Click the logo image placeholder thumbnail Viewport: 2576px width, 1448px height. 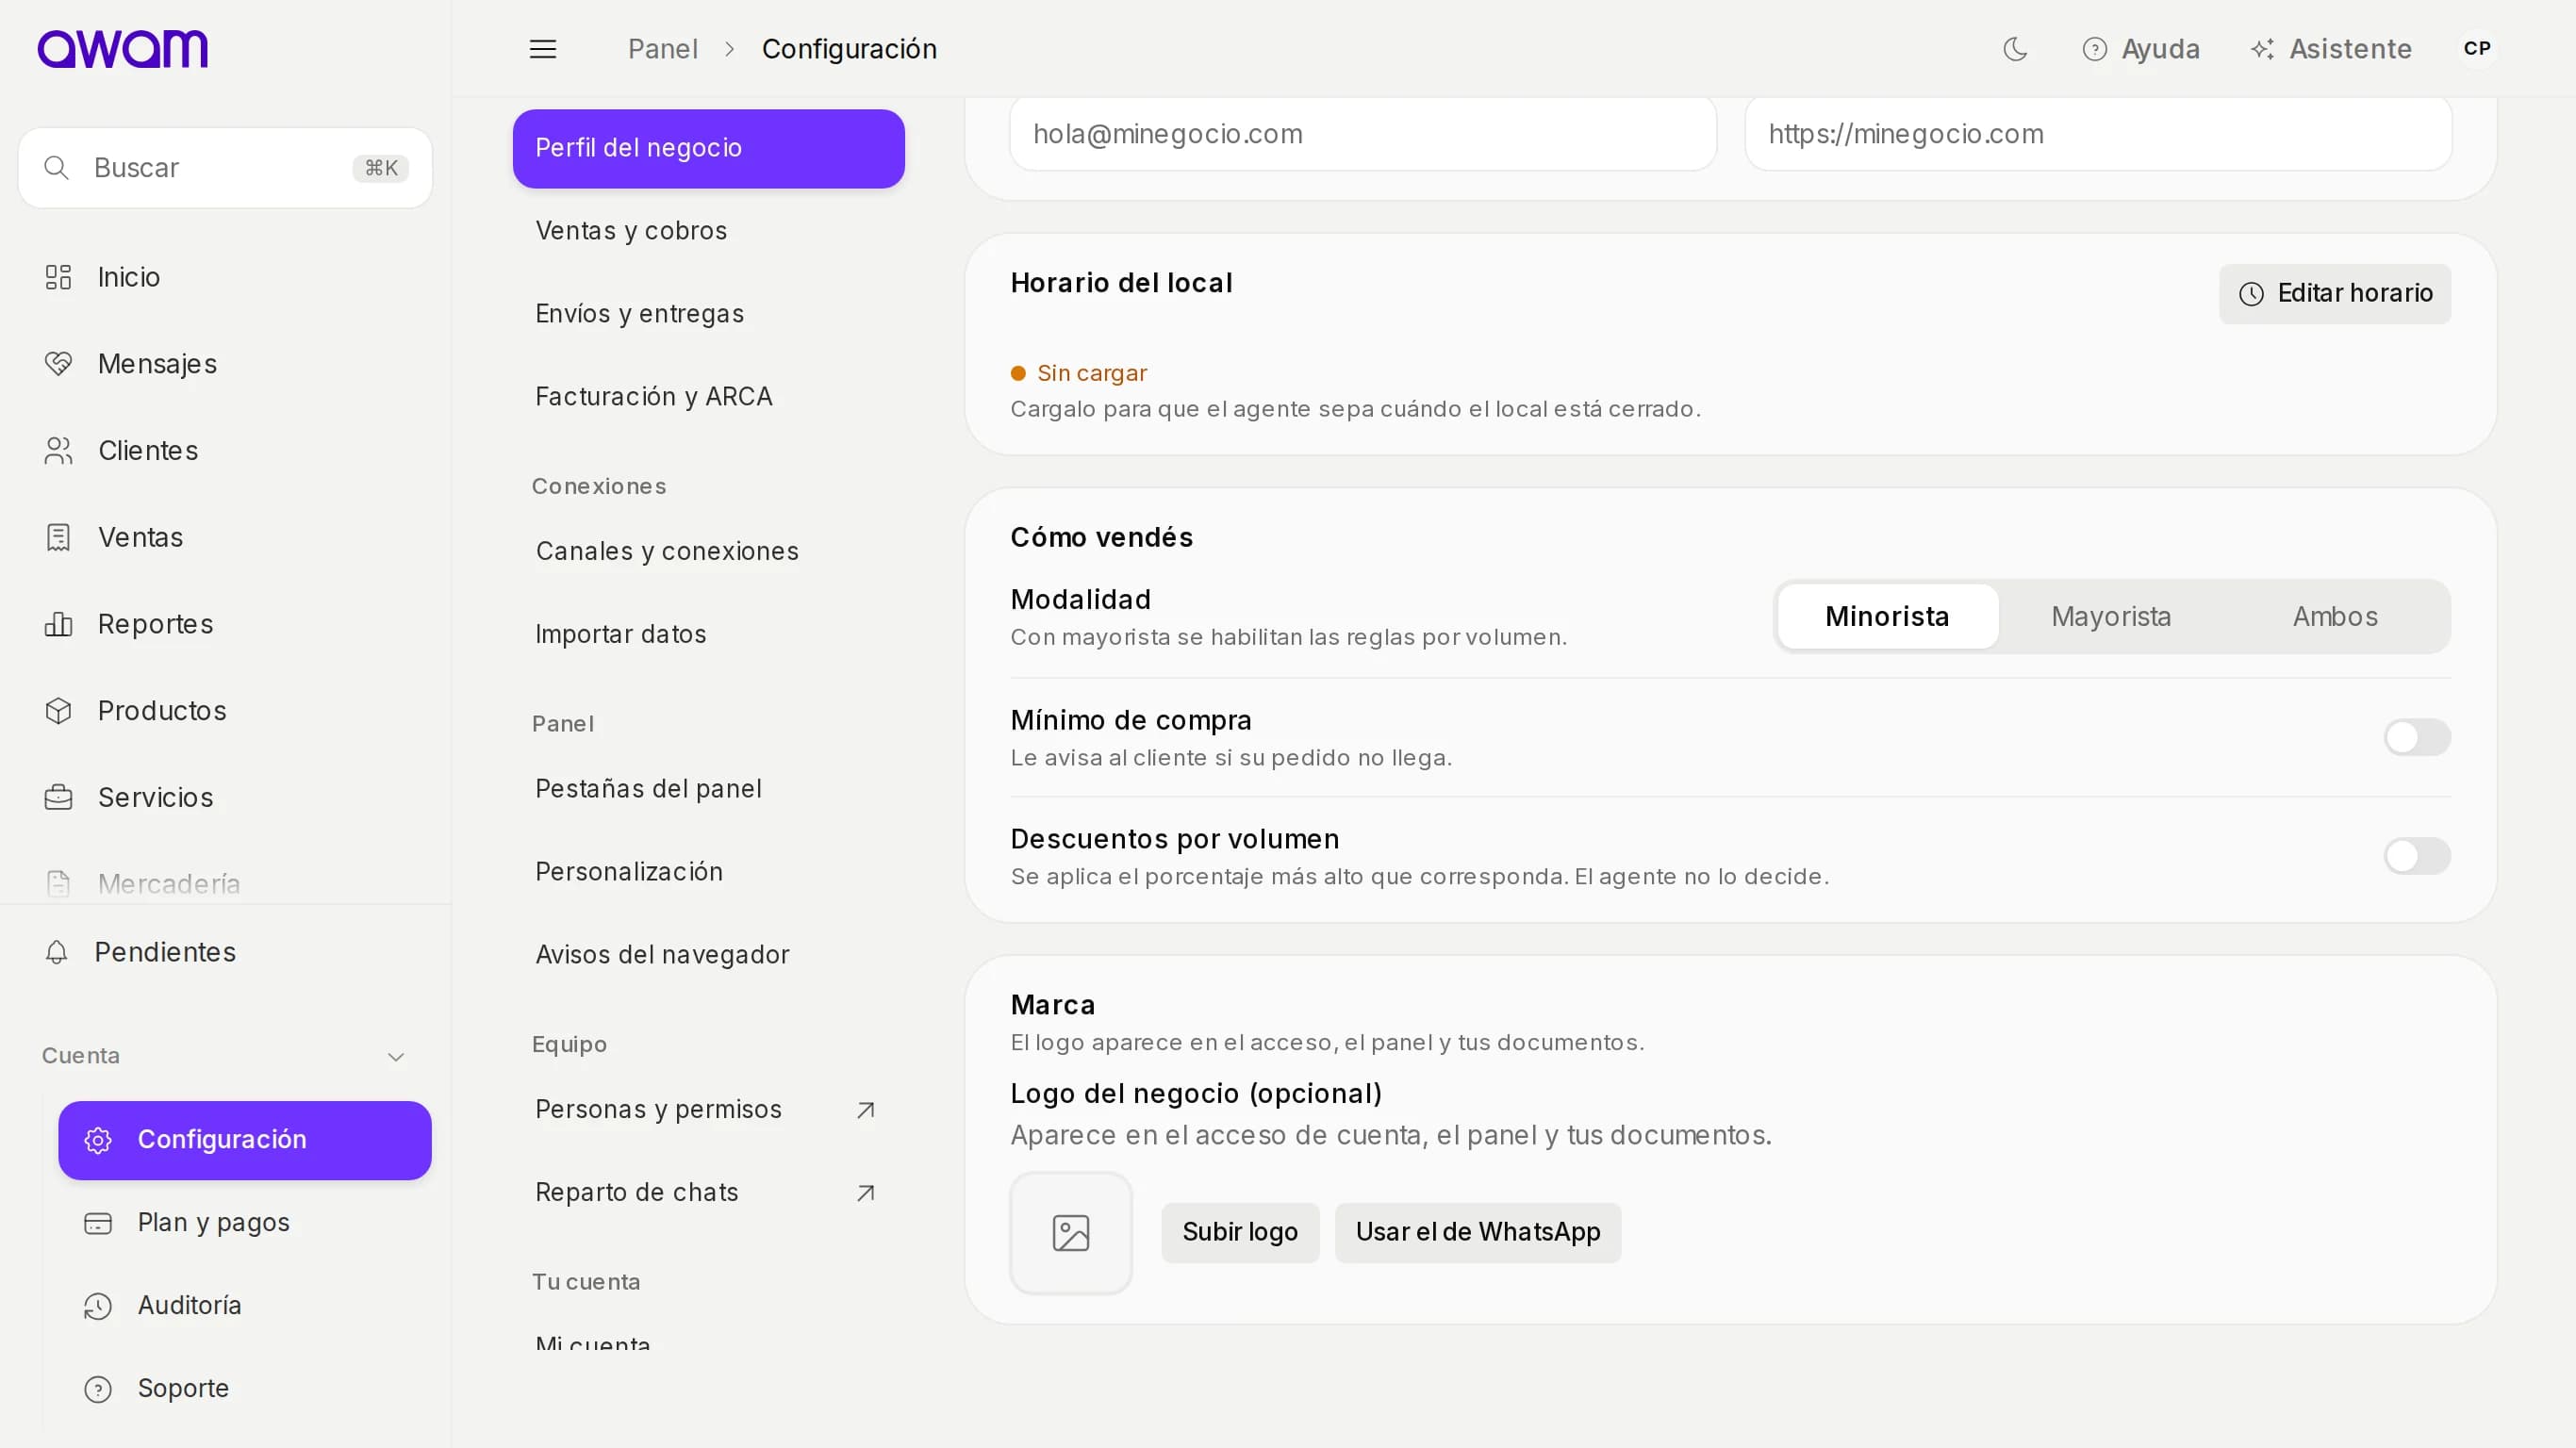tap(1071, 1233)
